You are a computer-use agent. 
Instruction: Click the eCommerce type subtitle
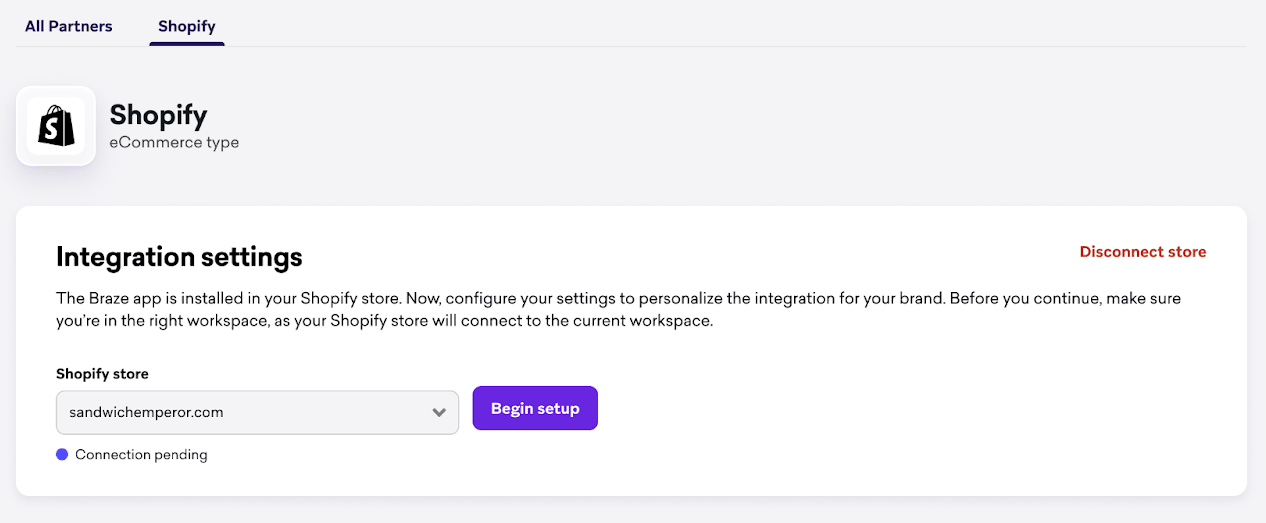click(174, 143)
